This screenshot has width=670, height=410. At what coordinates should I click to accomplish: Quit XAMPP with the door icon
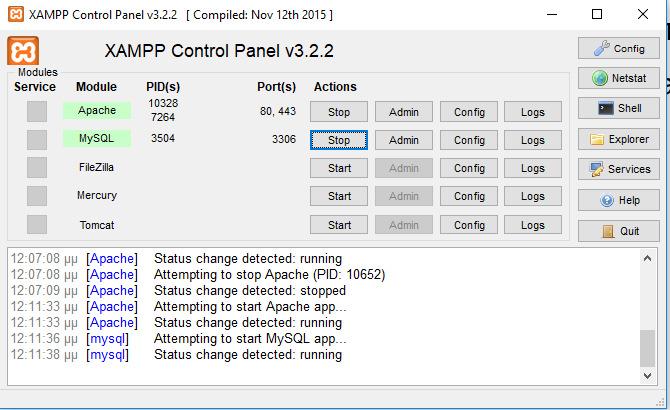pos(619,231)
